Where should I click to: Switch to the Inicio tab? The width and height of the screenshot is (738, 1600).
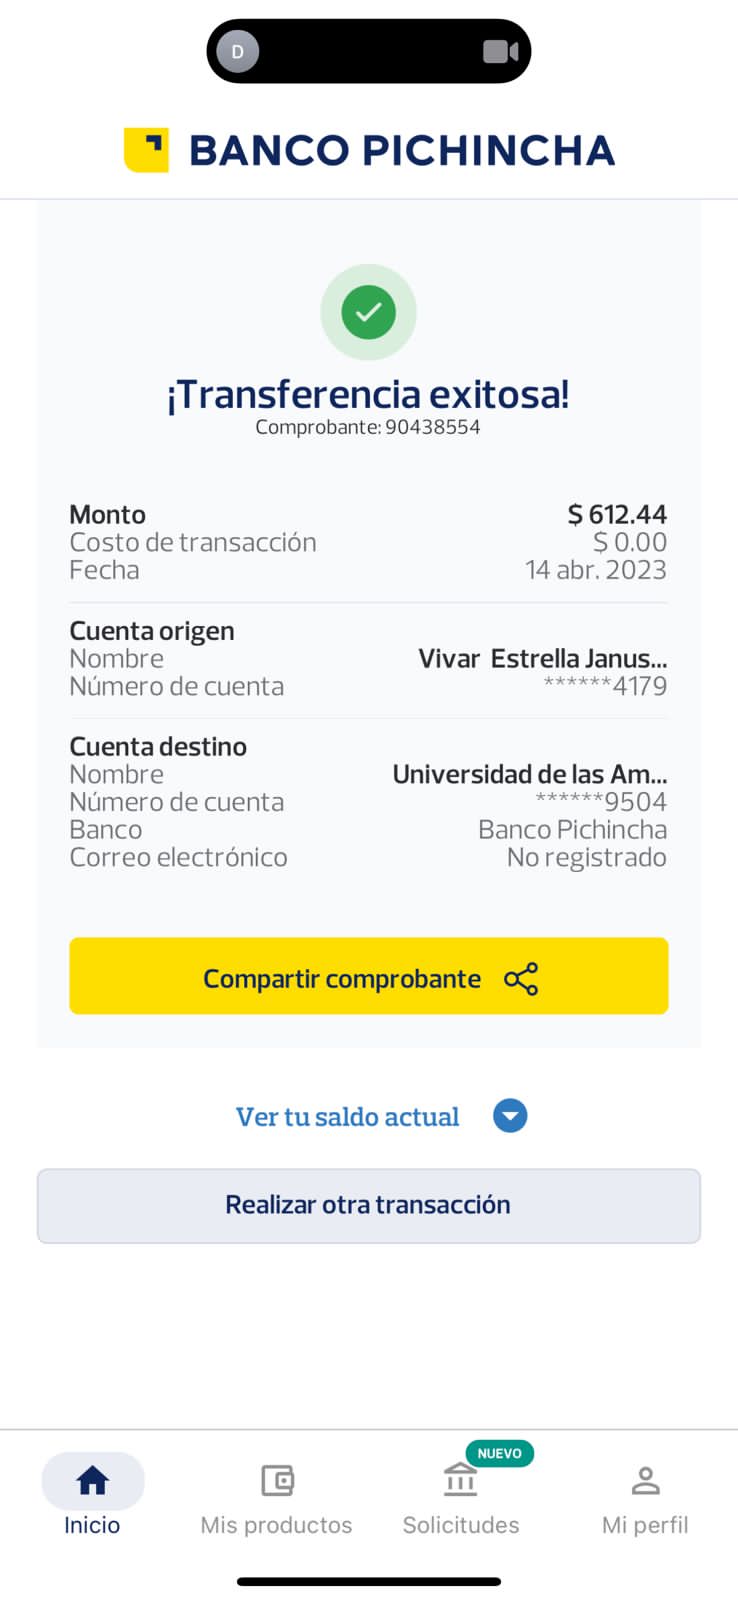pyautogui.click(x=92, y=1525)
